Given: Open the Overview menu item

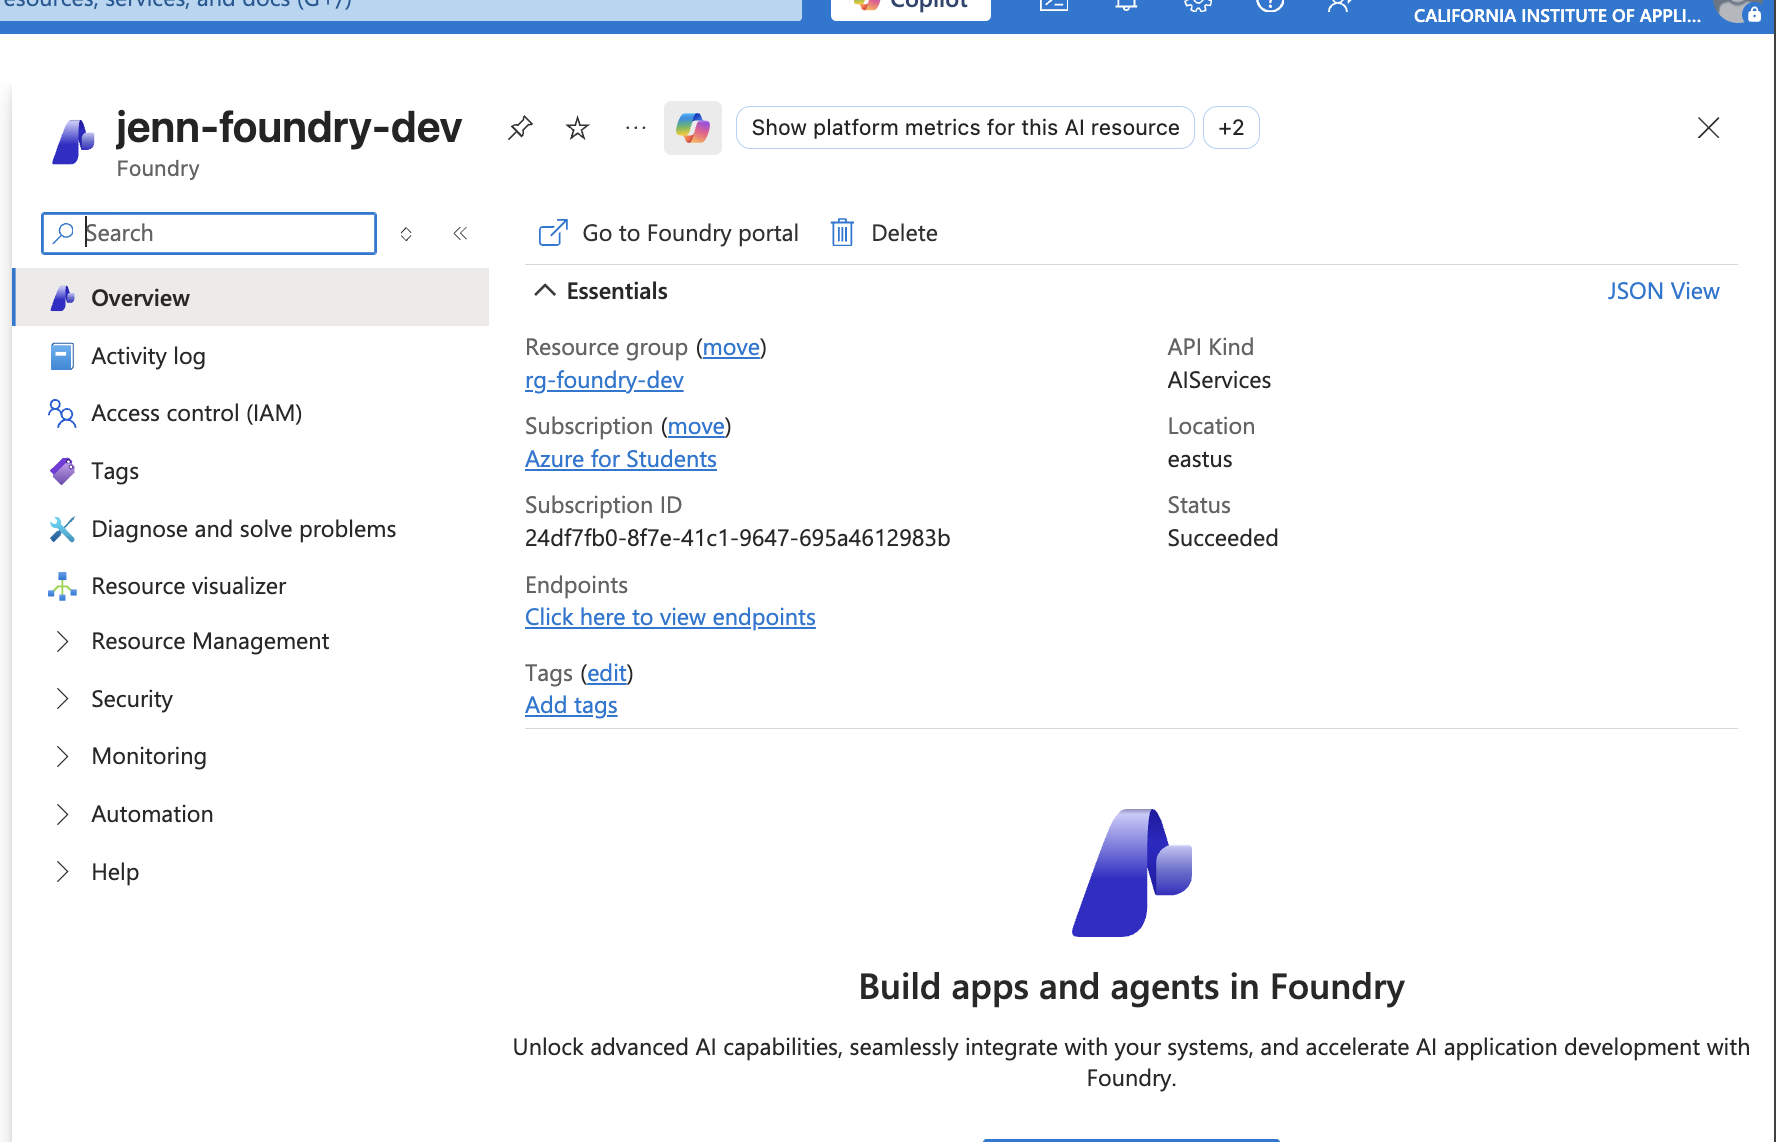Looking at the screenshot, I should (250, 298).
